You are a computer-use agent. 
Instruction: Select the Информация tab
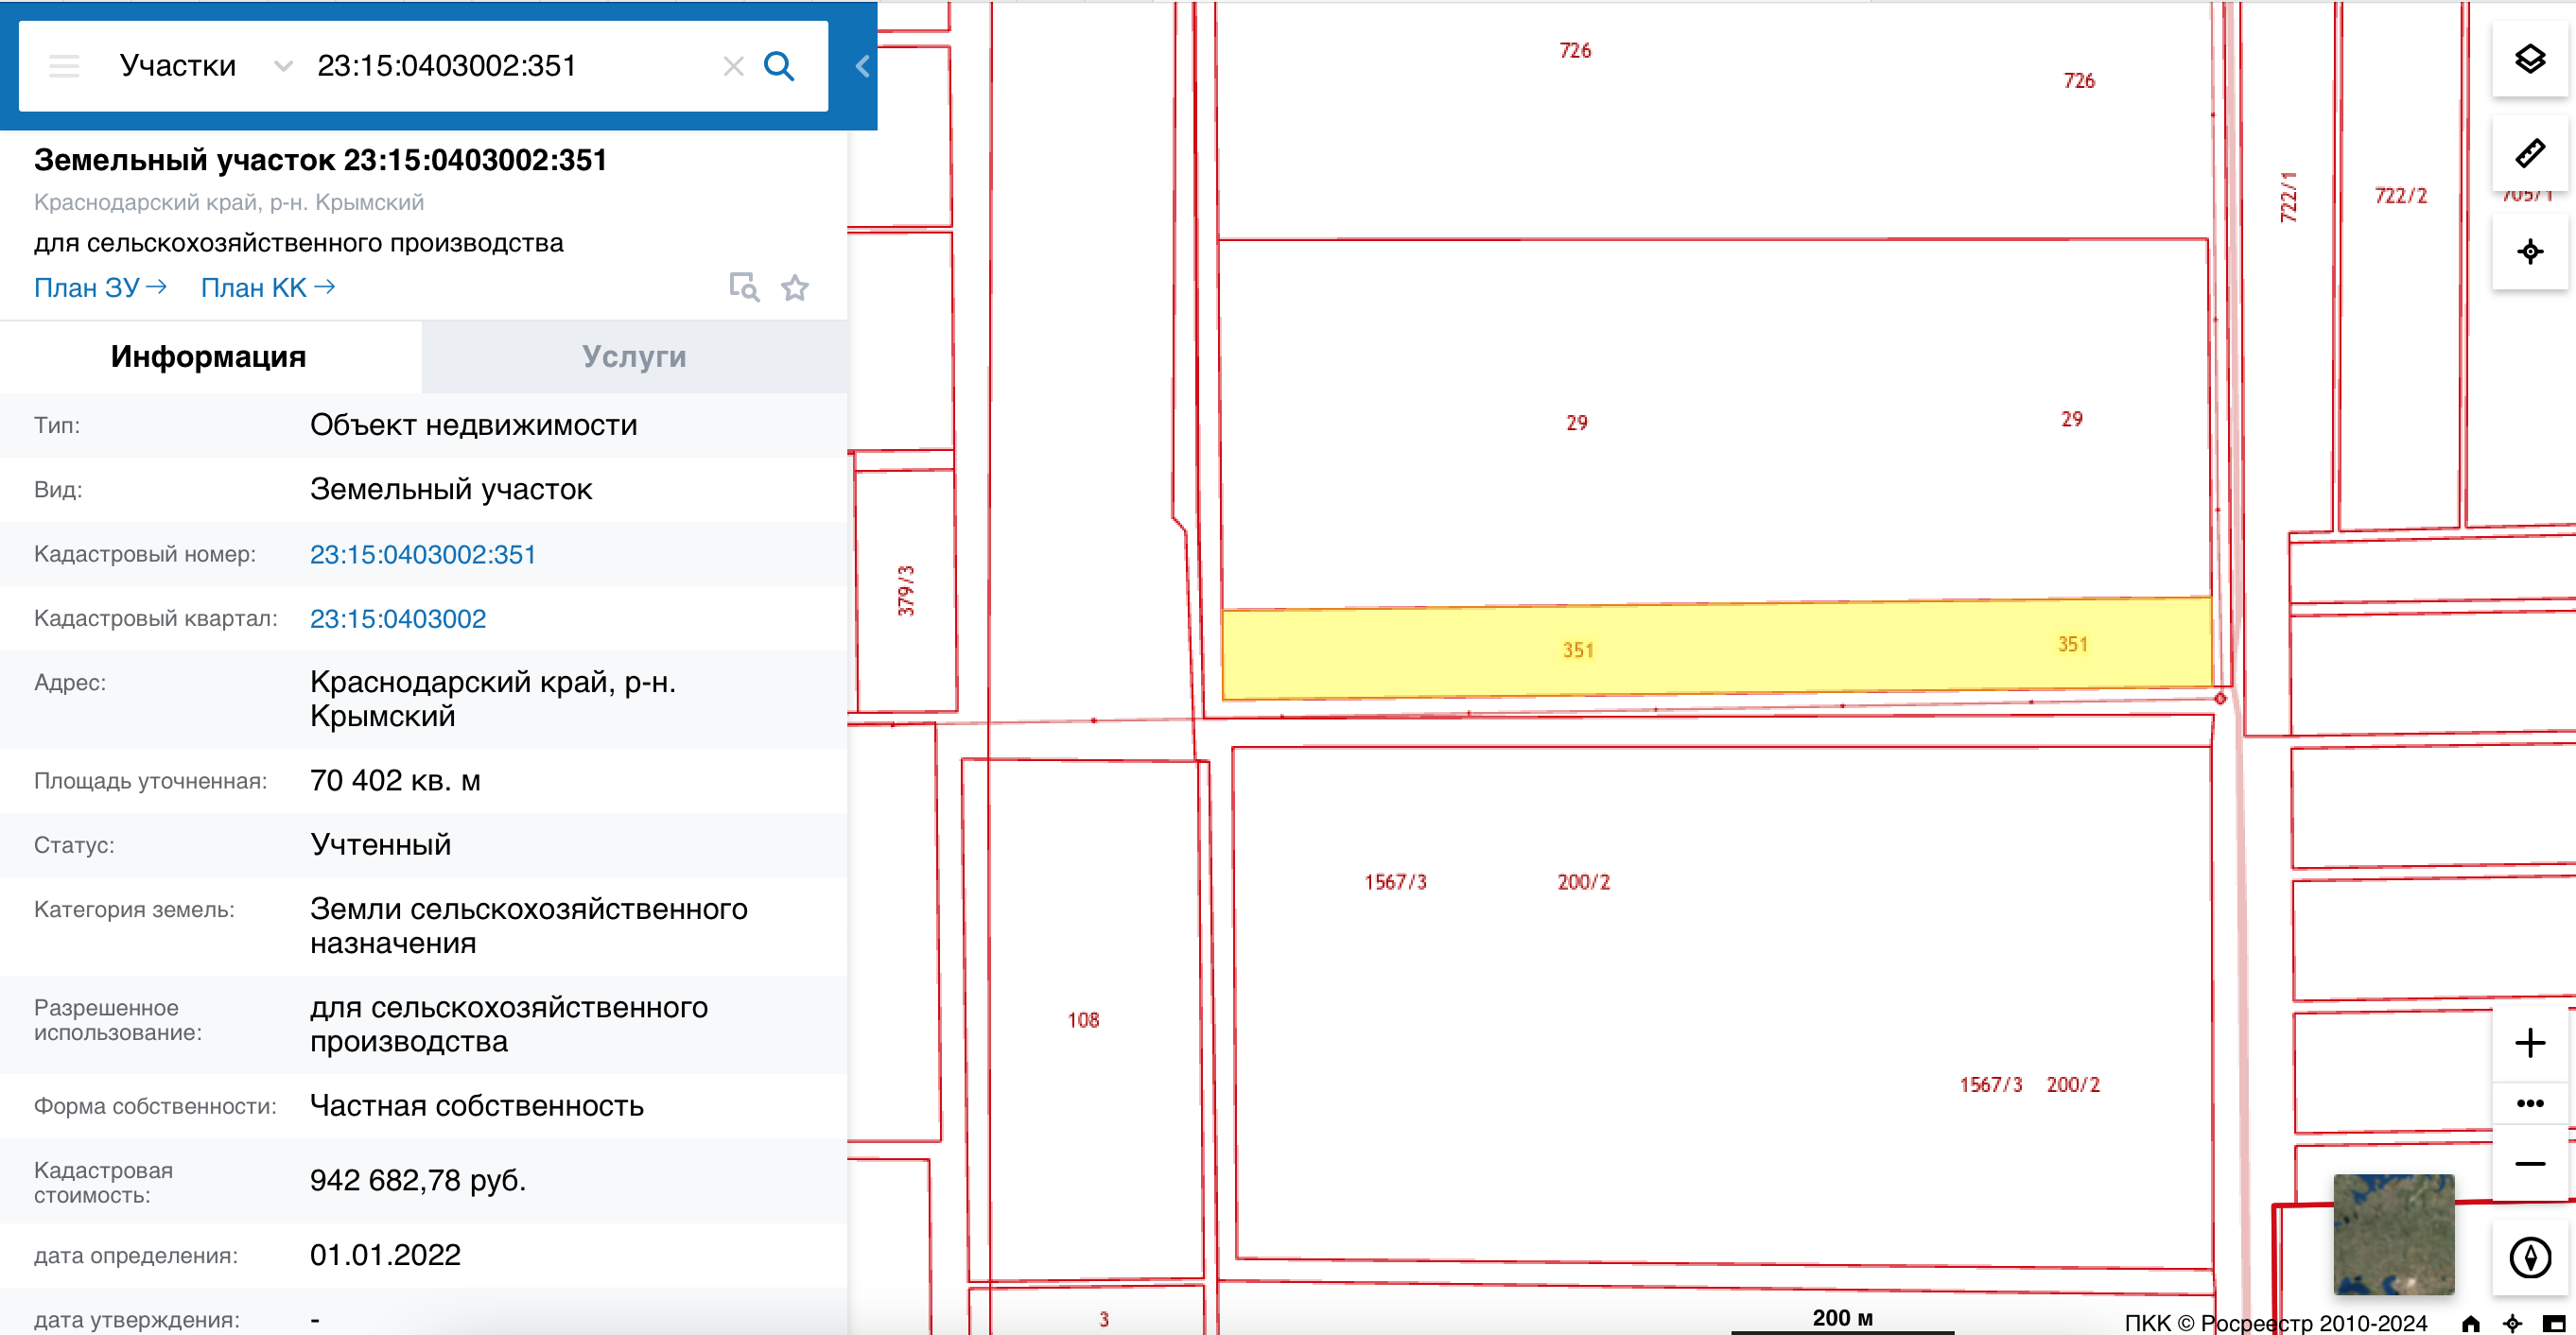(208, 357)
